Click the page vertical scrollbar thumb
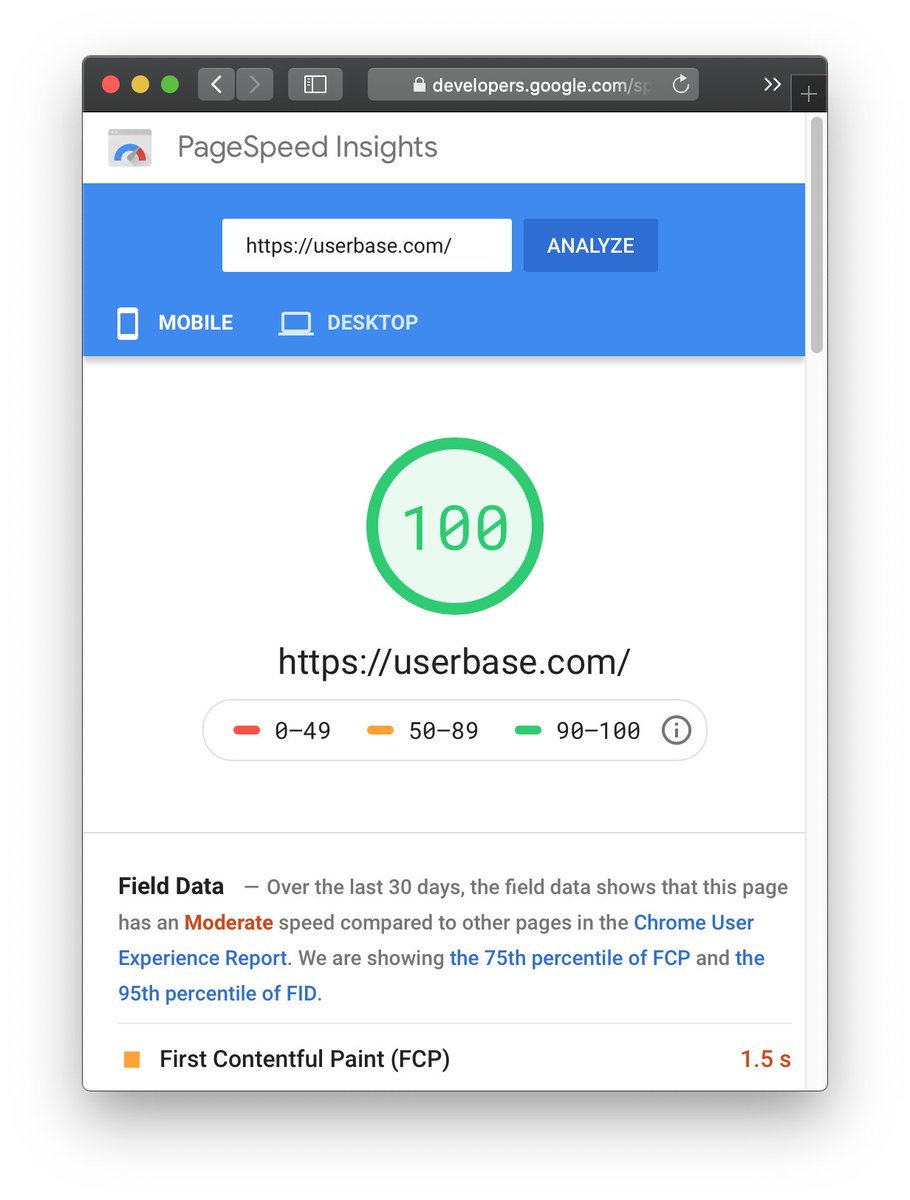The width and height of the screenshot is (910, 1200). 817,235
